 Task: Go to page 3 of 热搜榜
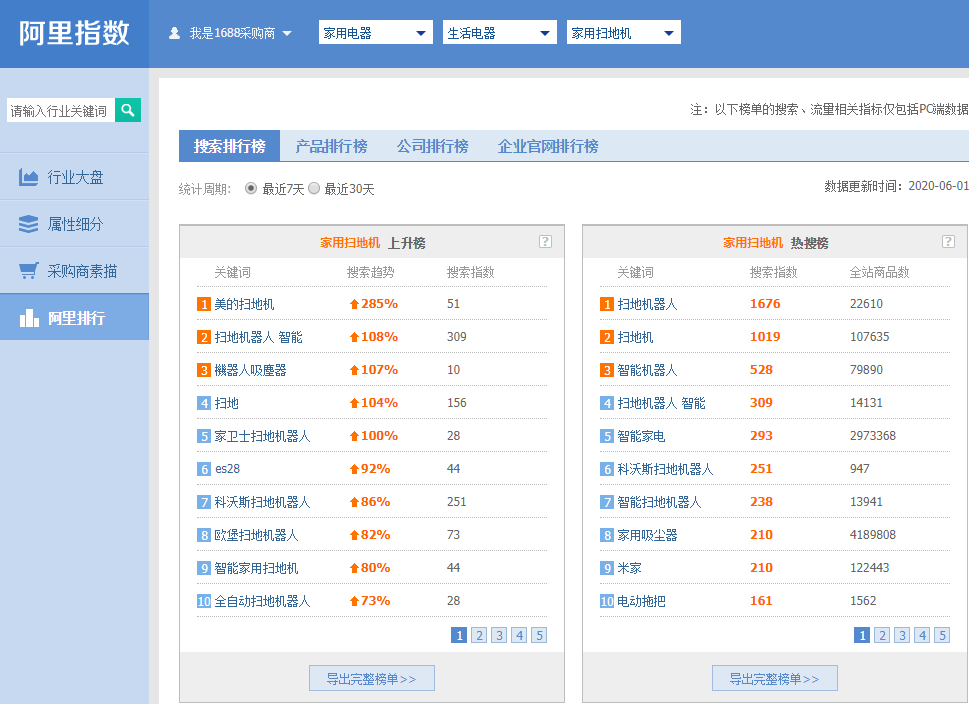[902, 635]
